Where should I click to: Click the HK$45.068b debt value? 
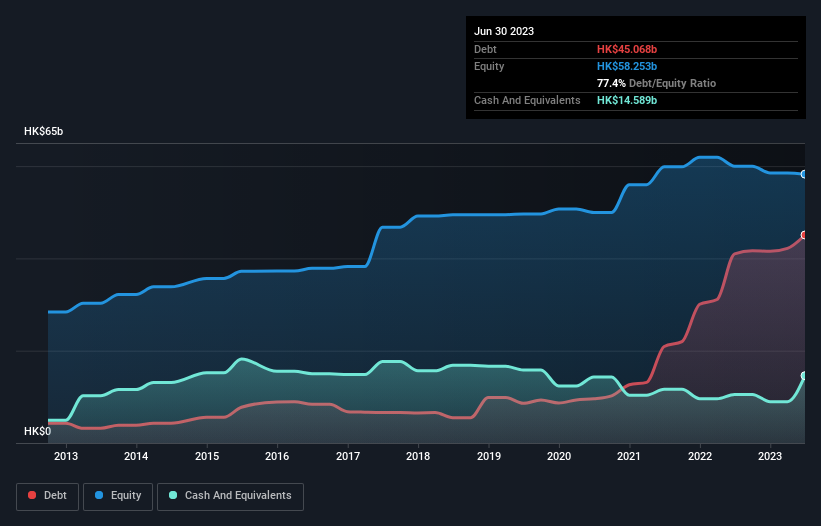tap(627, 49)
